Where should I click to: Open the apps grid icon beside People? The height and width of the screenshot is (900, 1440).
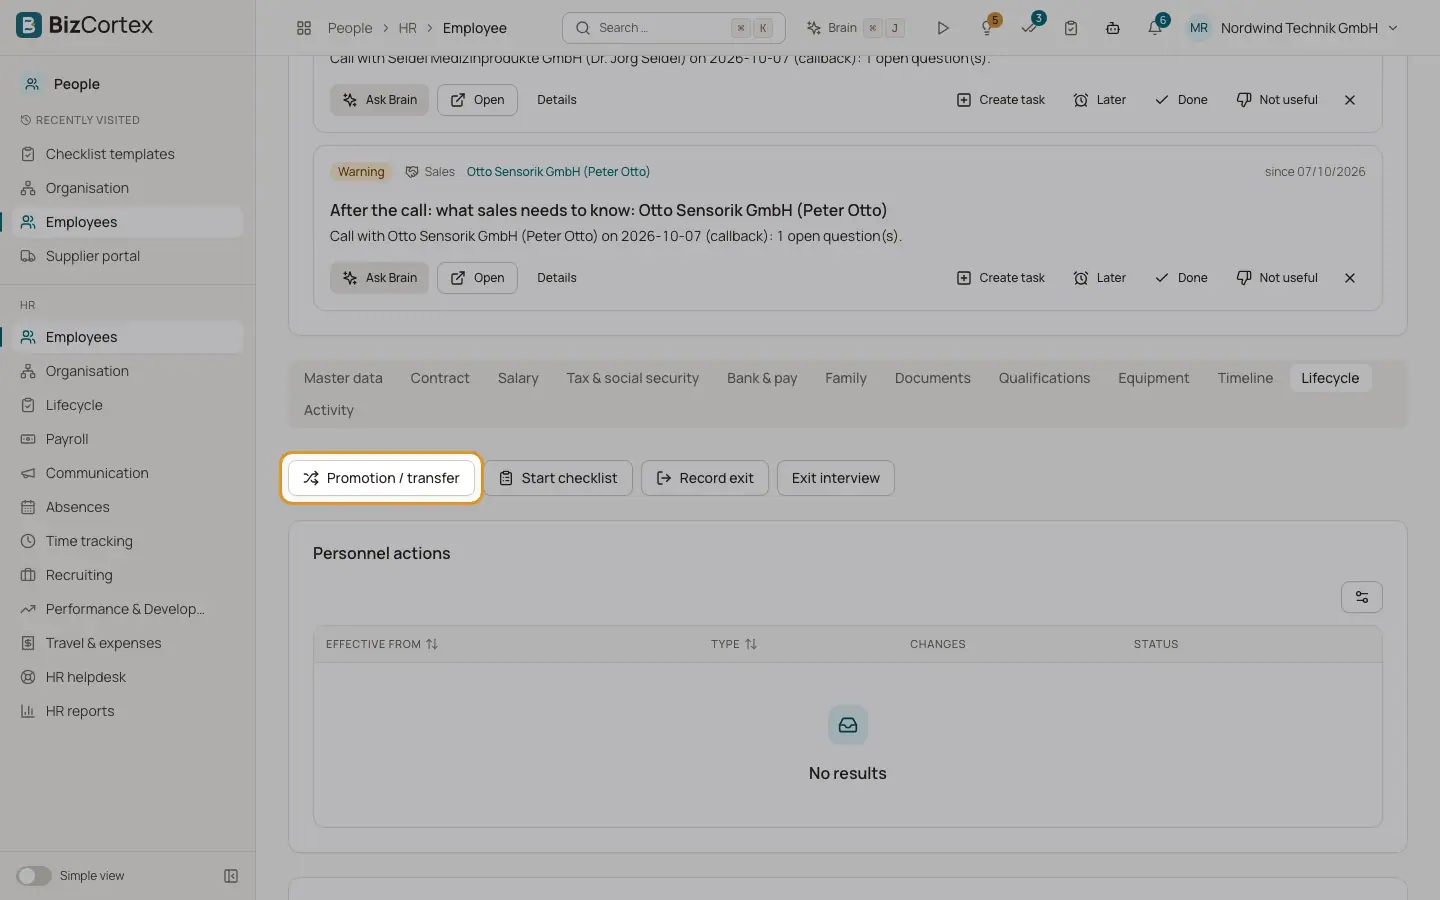point(304,28)
